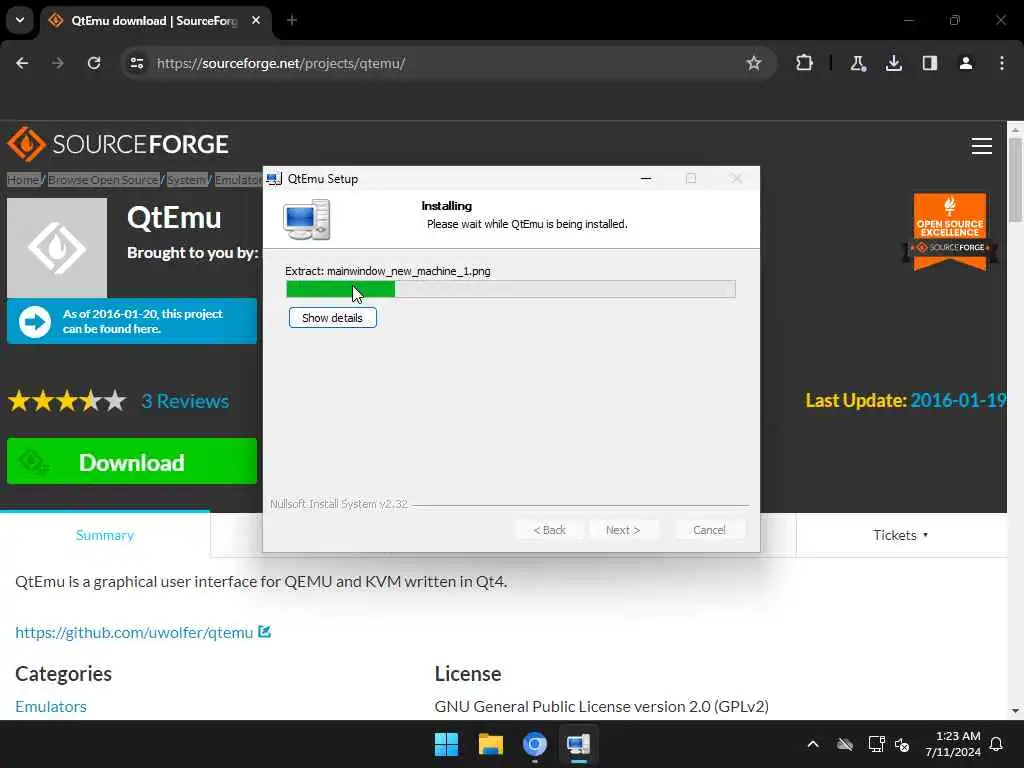The height and width of the screenshot is (768, 1024).
Task: Click the muted volume tray icon
Action: [x=903, y=744]
